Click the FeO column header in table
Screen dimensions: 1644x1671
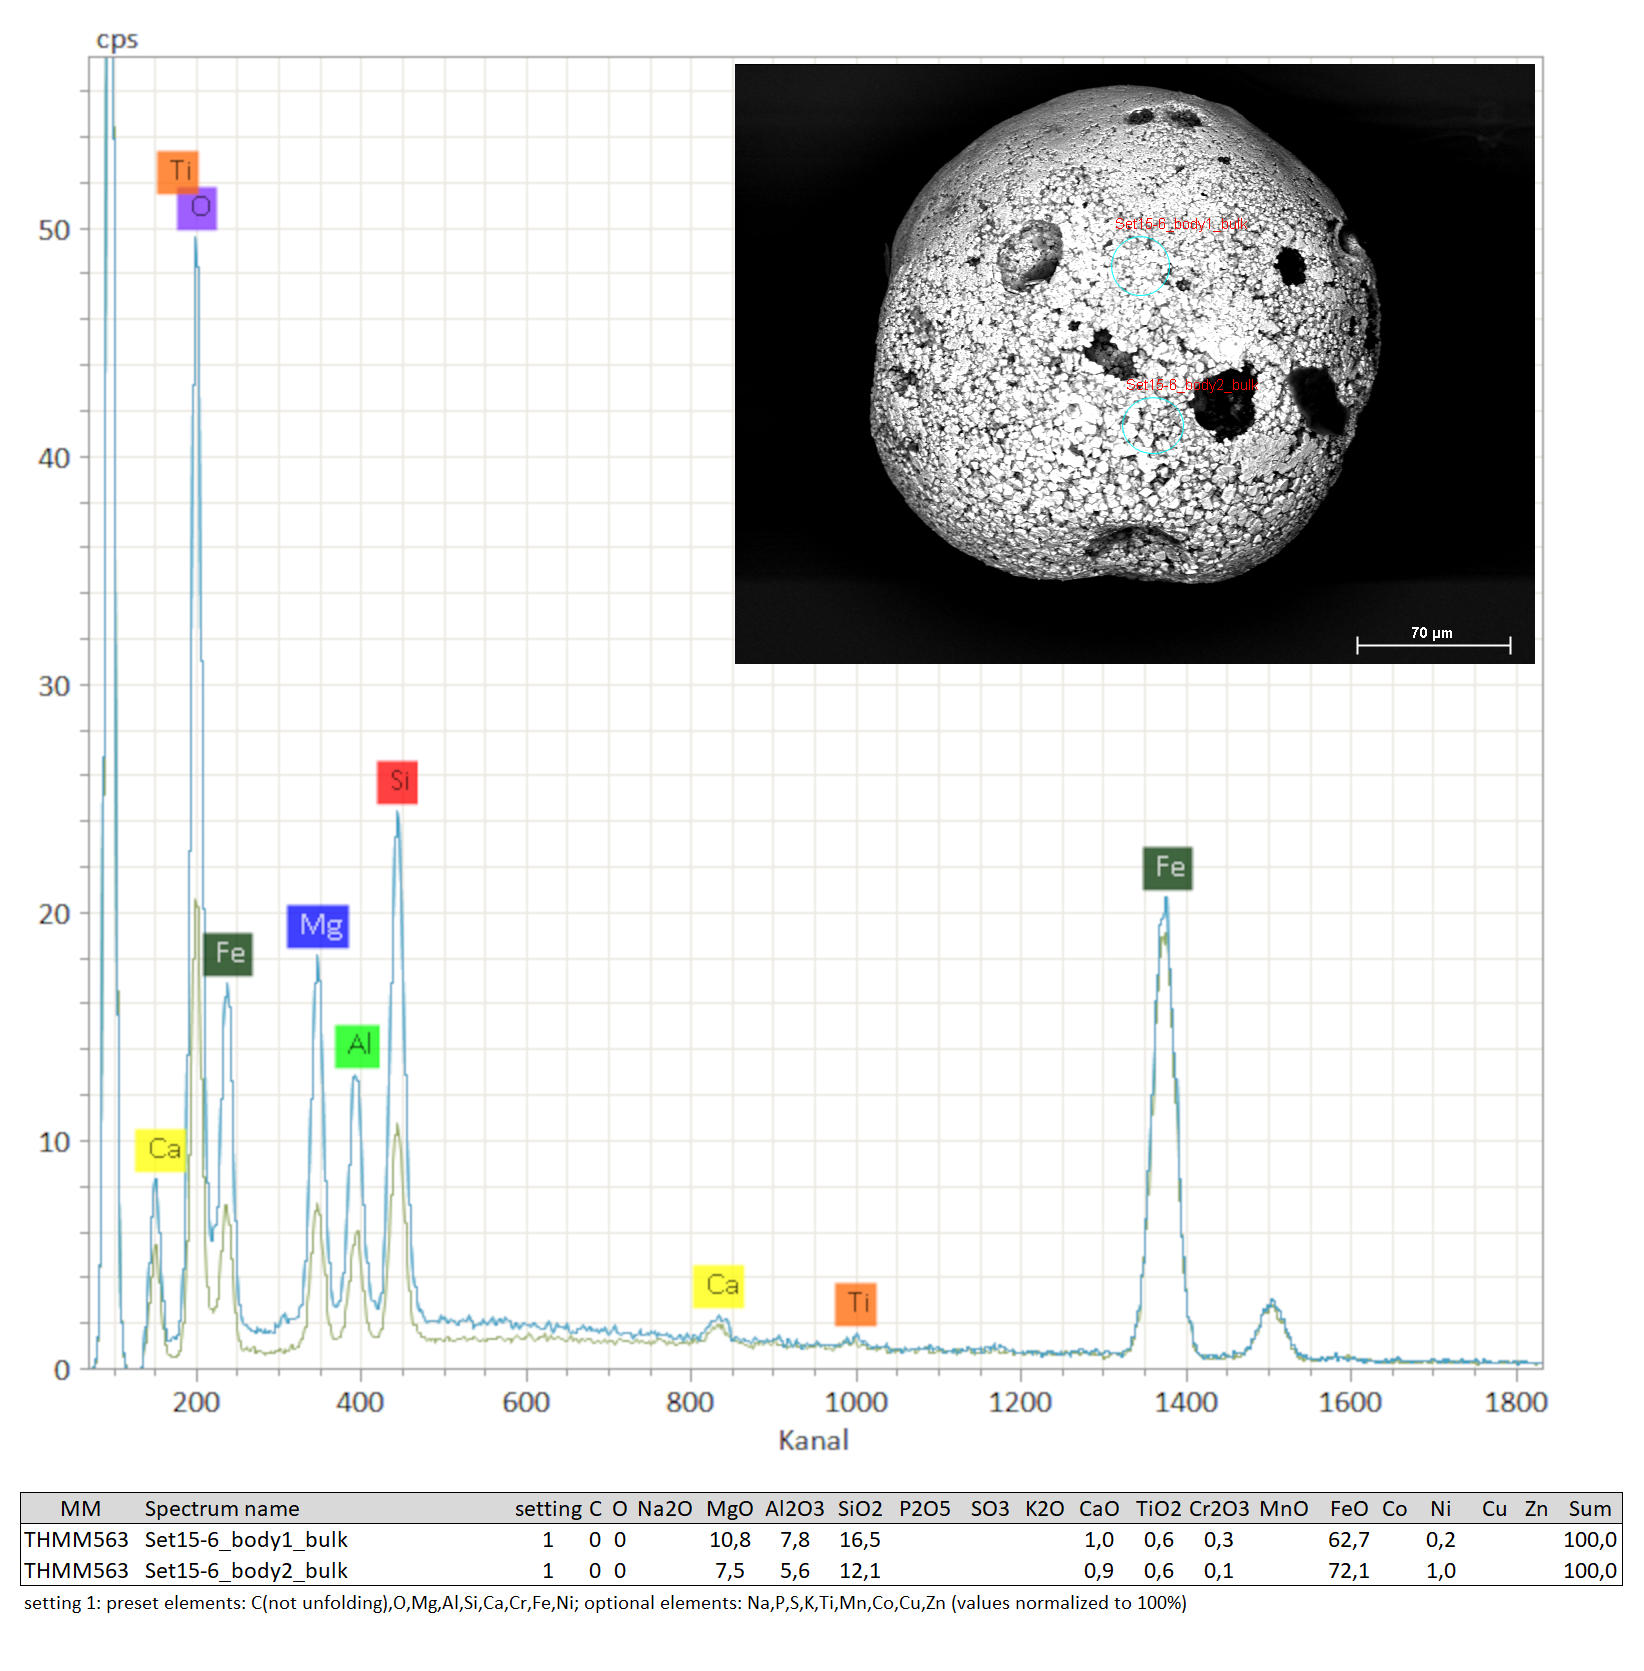pyautogui.click(x=1348, y=1509)
